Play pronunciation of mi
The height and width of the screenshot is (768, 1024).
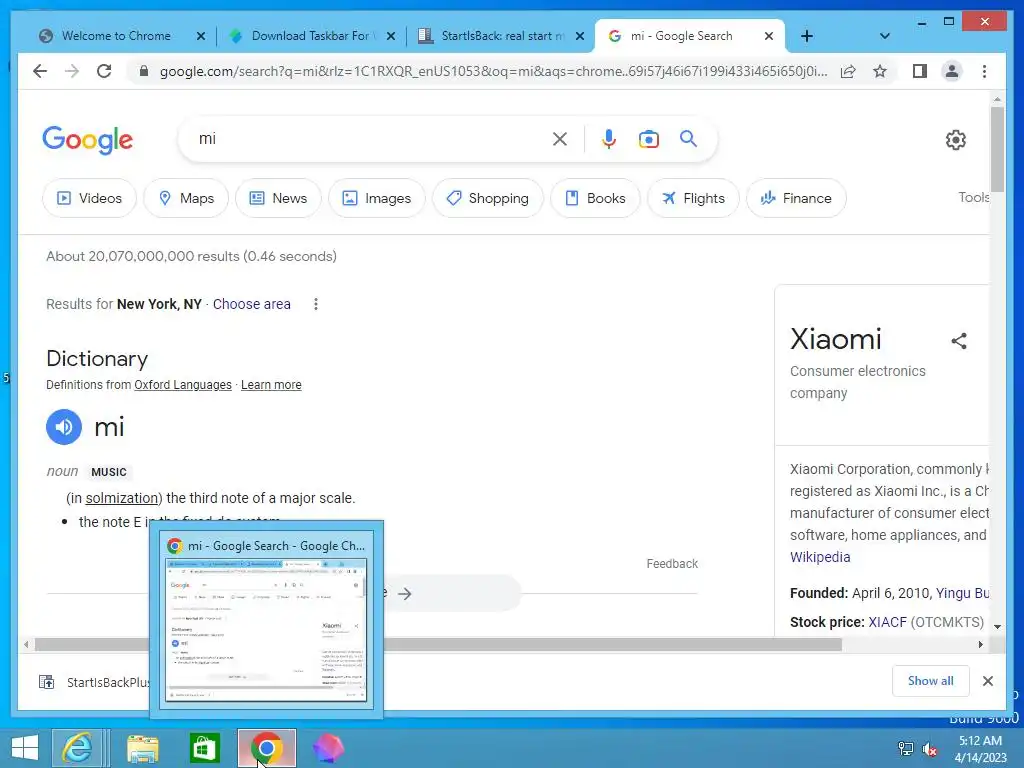coord(64,427)
